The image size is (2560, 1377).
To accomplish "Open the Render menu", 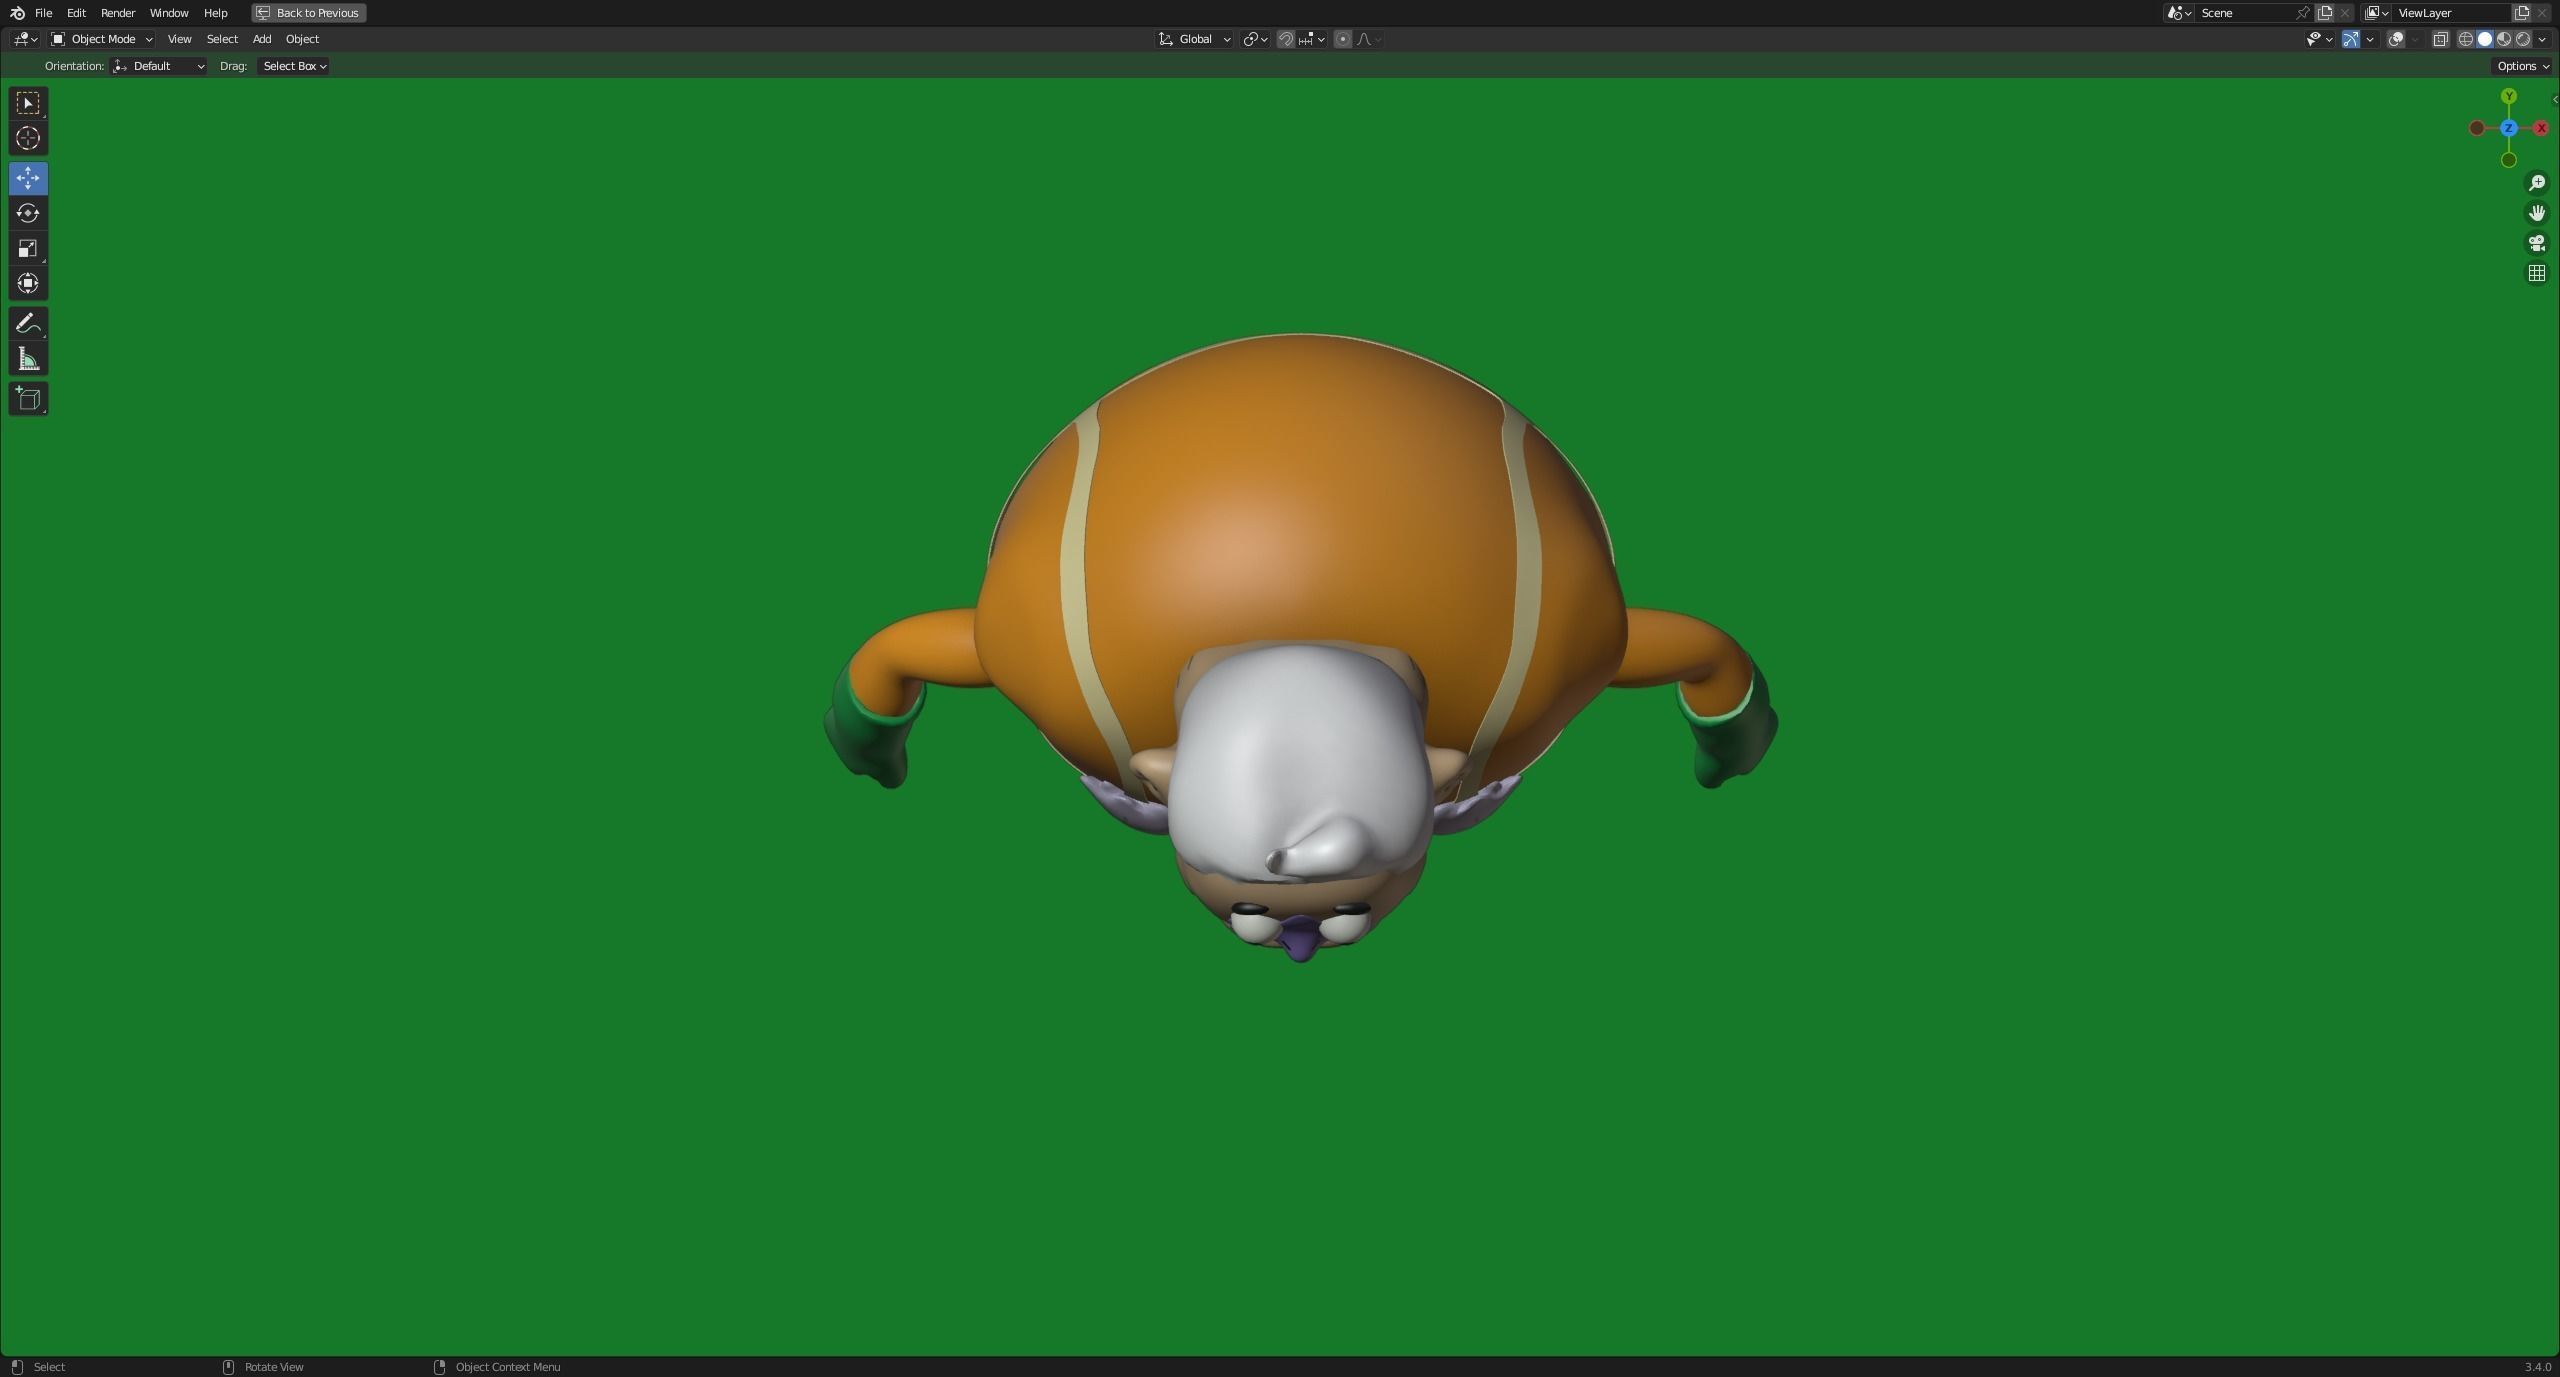I will coord(118,13).
